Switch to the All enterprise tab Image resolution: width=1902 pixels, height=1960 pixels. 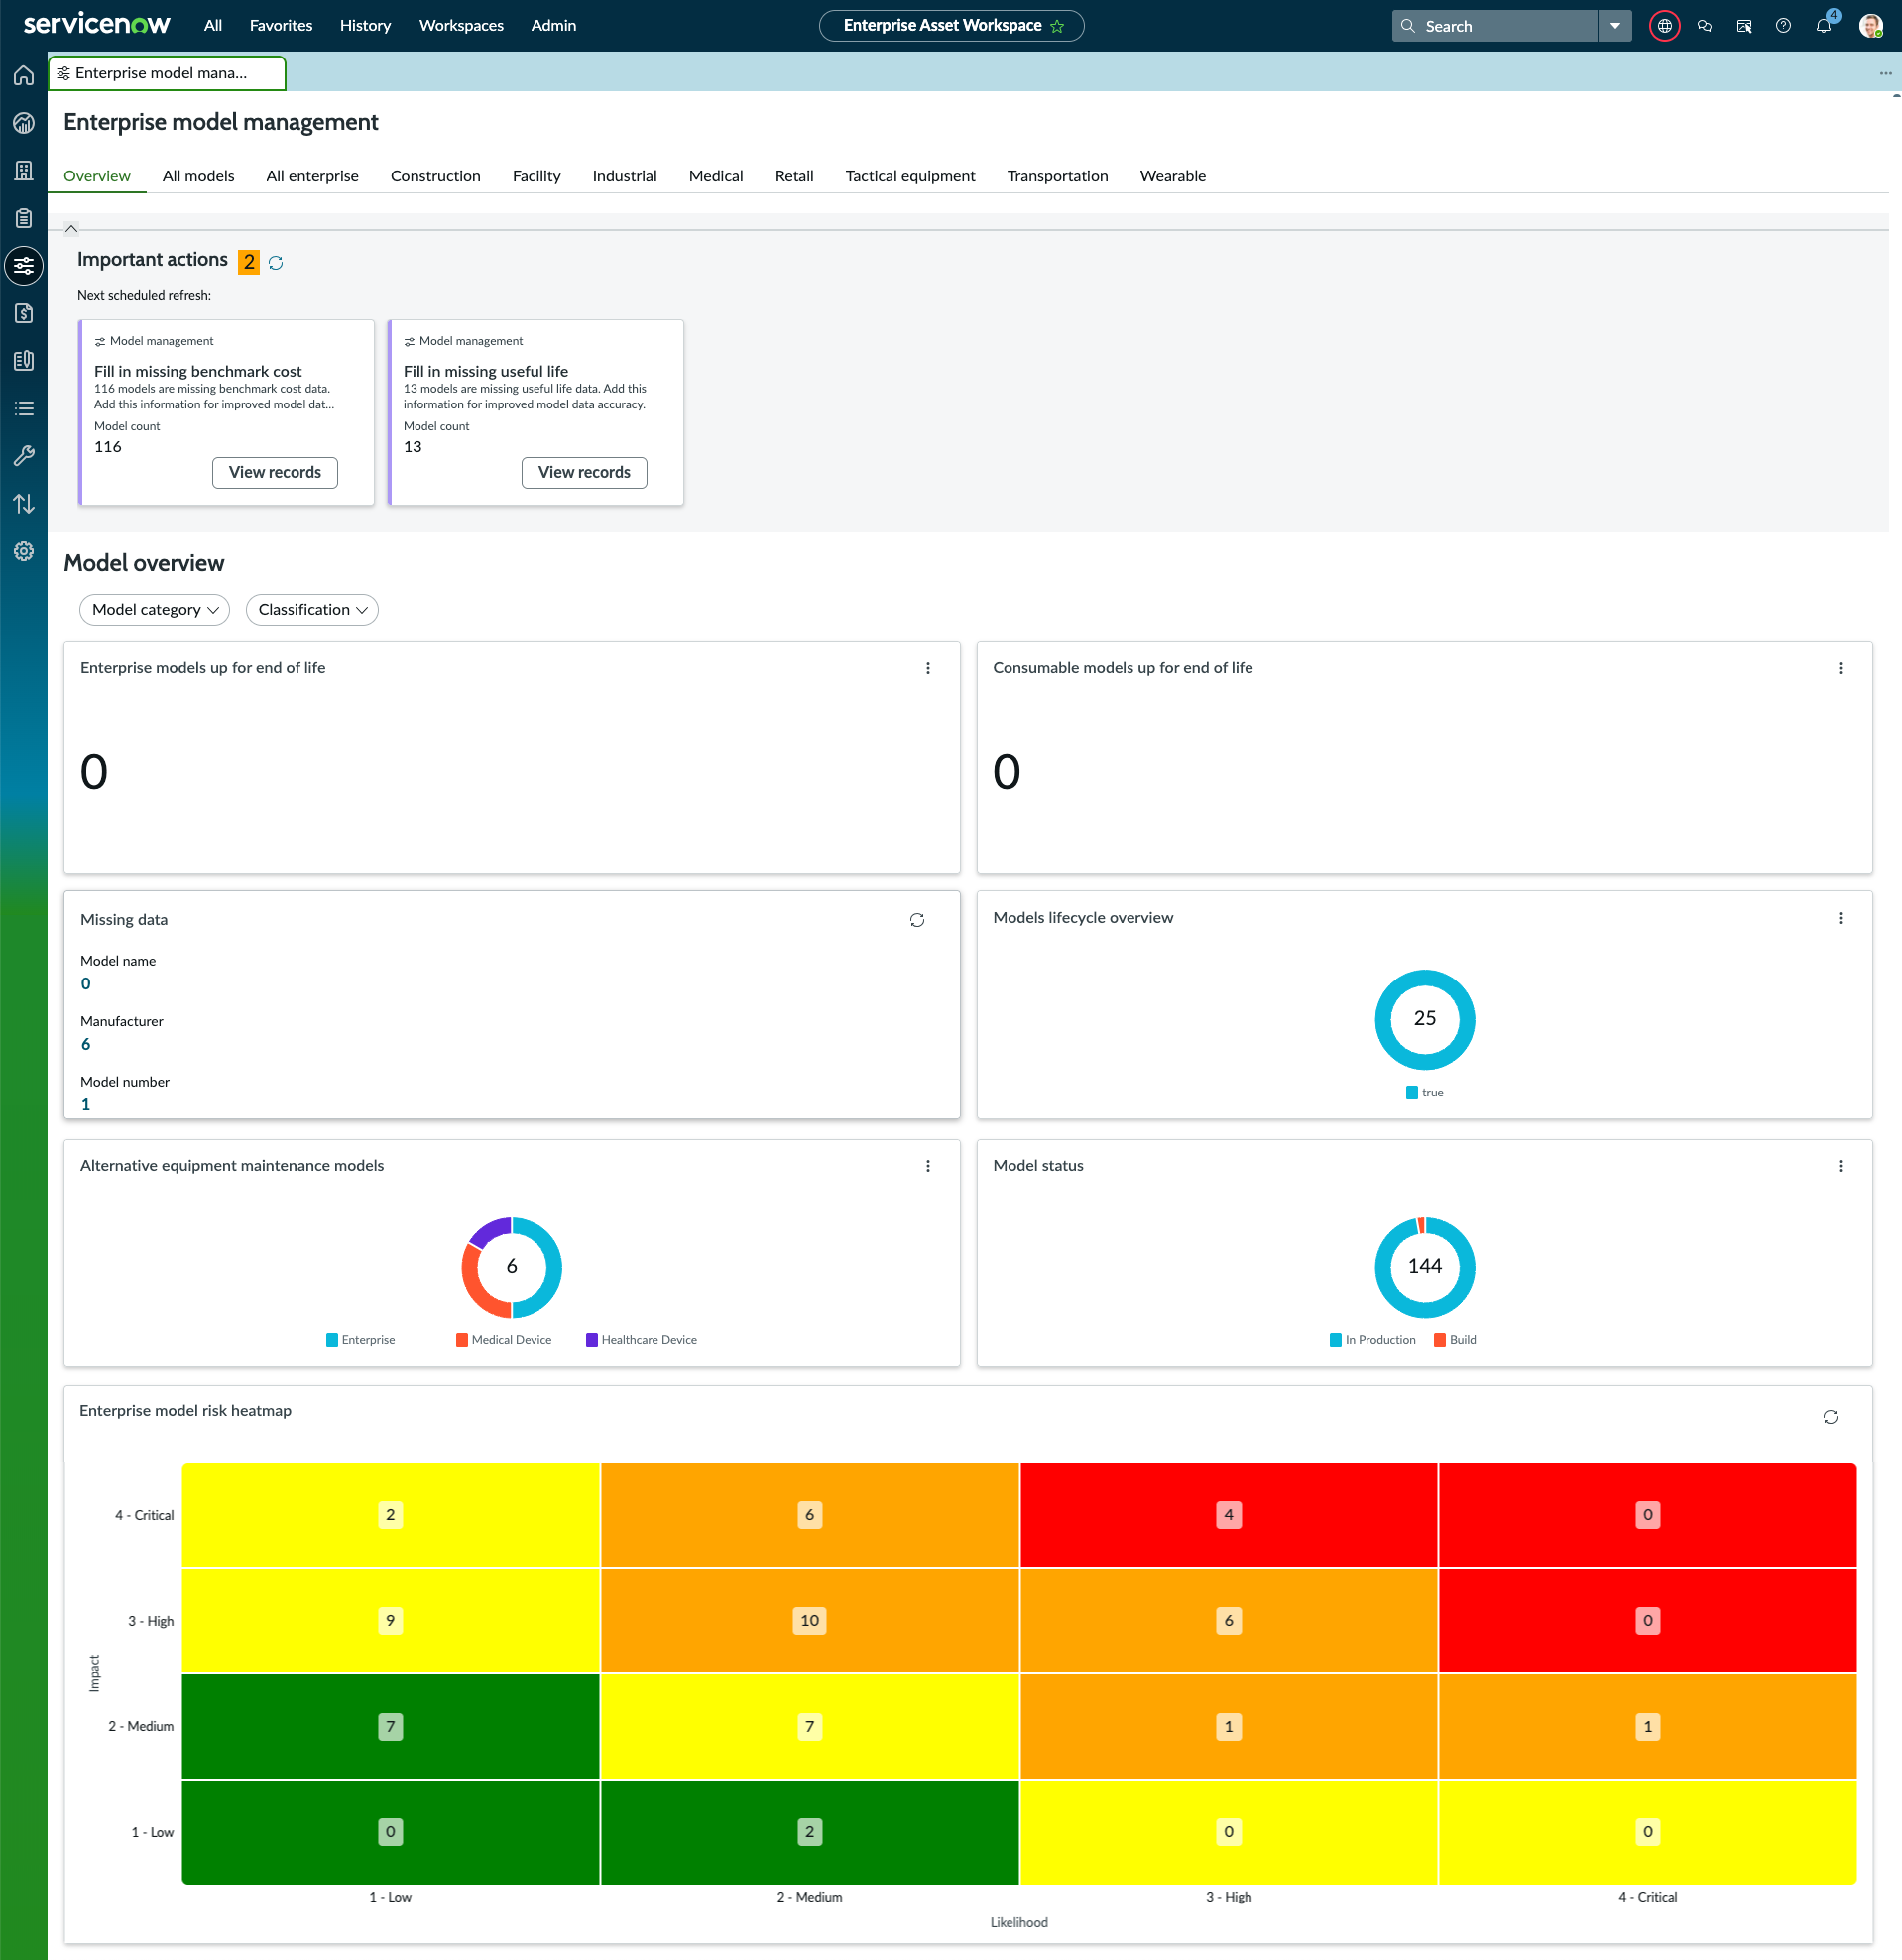[x=312, y=176]
